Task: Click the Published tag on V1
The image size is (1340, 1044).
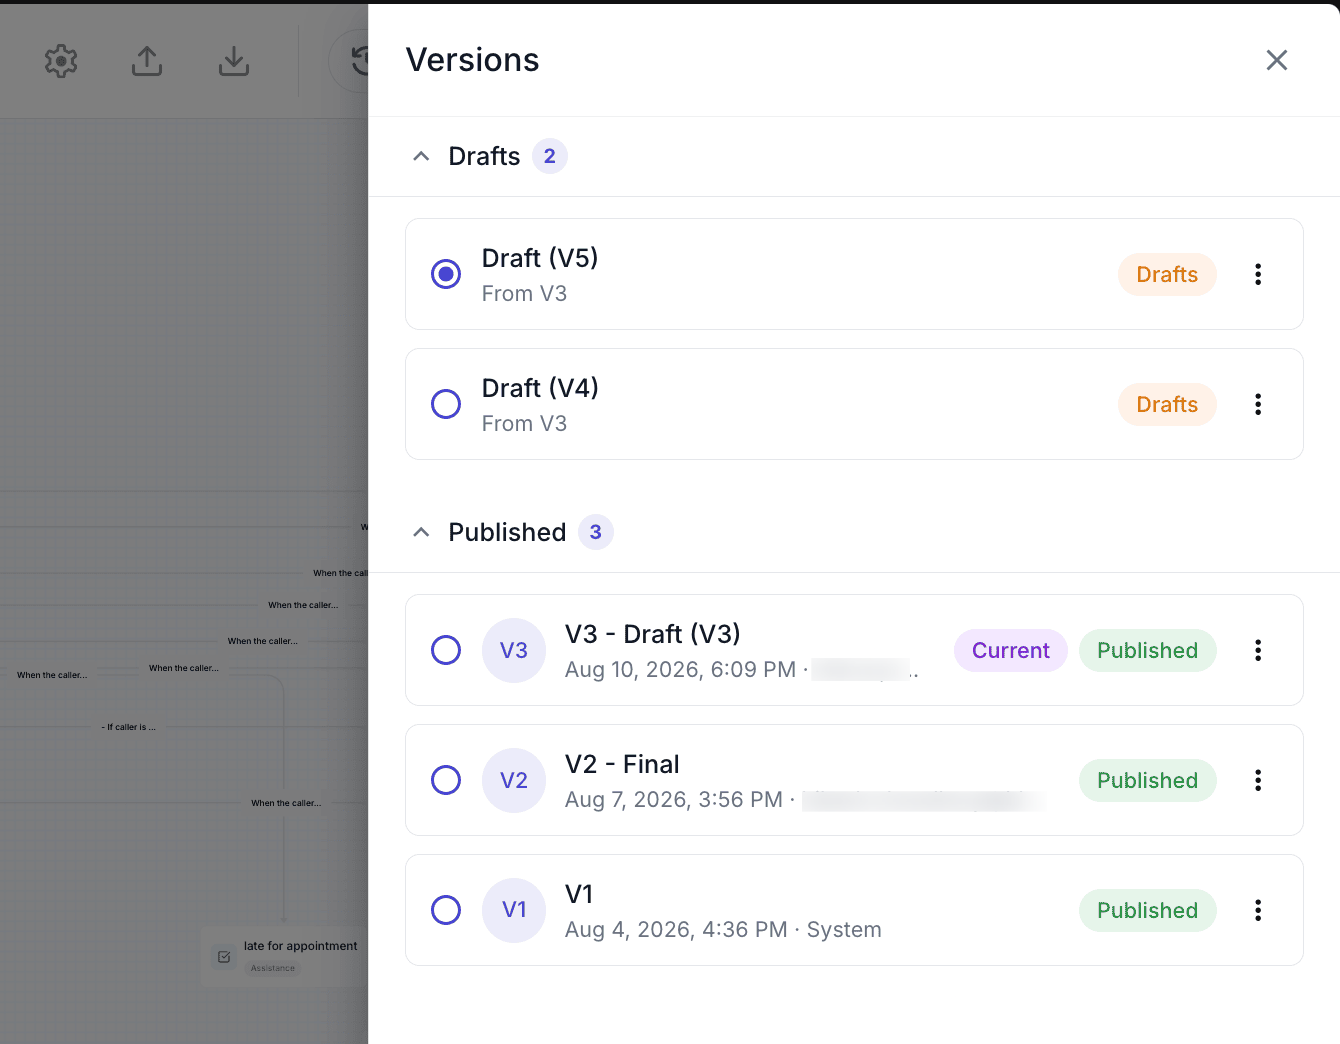Action: [x=1148, y=910]
